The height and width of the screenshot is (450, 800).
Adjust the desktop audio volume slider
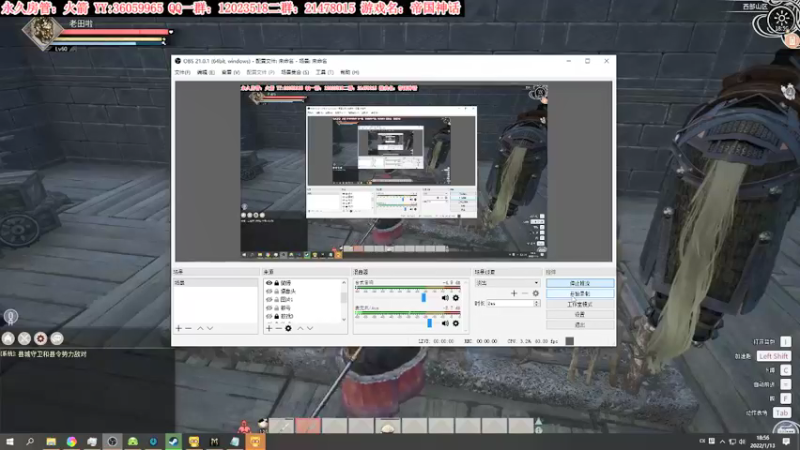click(x=423, y=297)
